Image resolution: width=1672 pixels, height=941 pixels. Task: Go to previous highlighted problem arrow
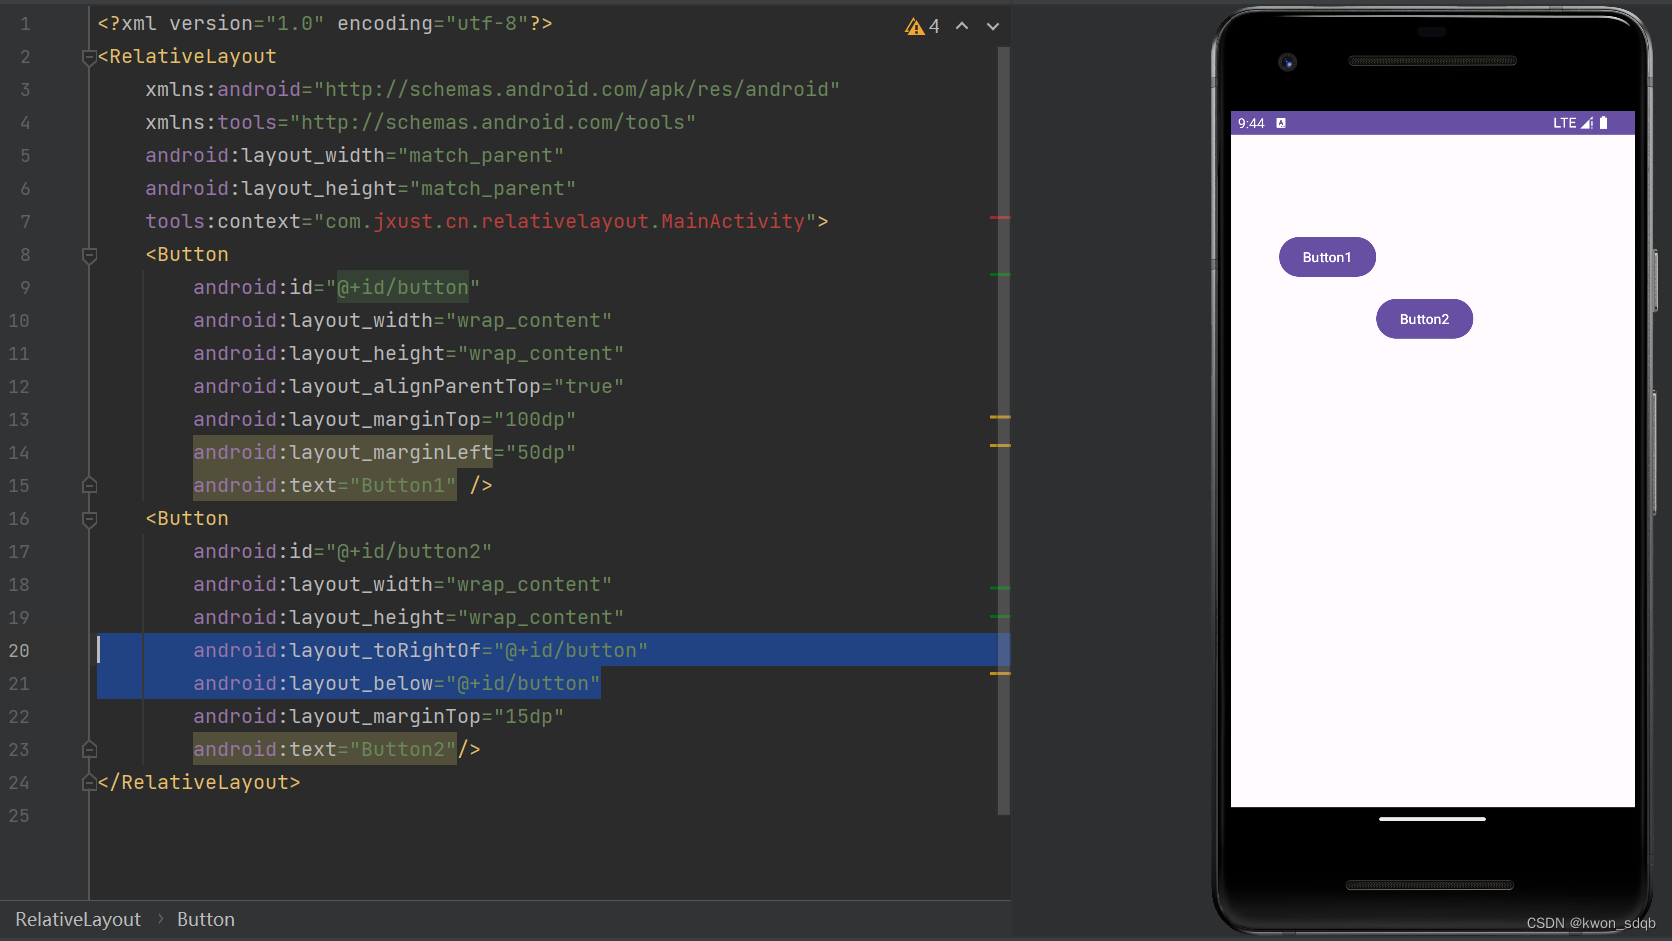coord(962,26)
